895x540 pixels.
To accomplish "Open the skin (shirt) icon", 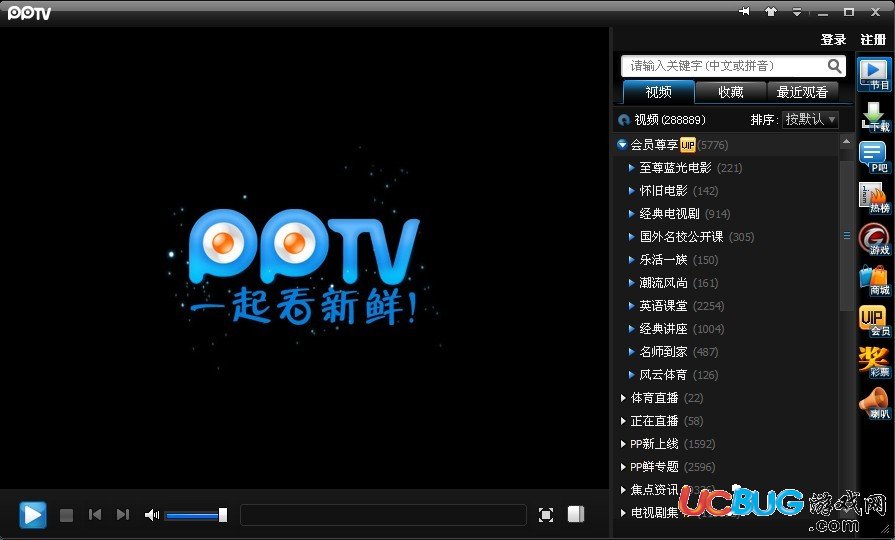I will click(771, 11).
